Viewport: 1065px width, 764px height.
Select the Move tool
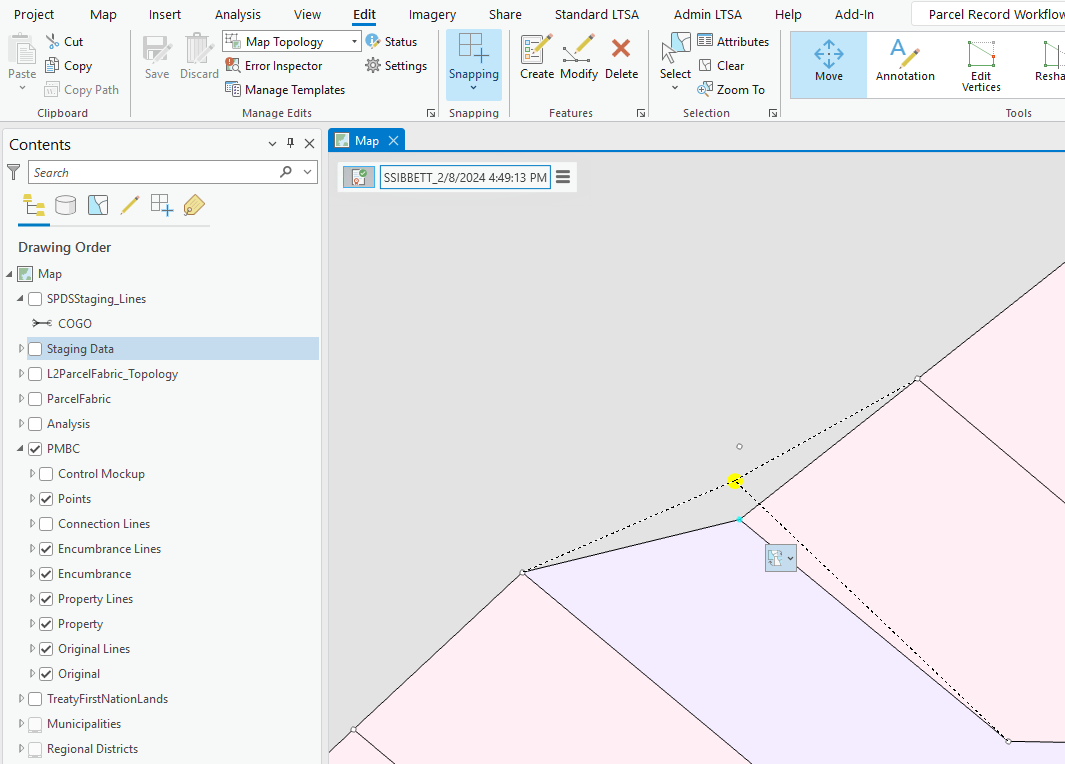(828, 64)
